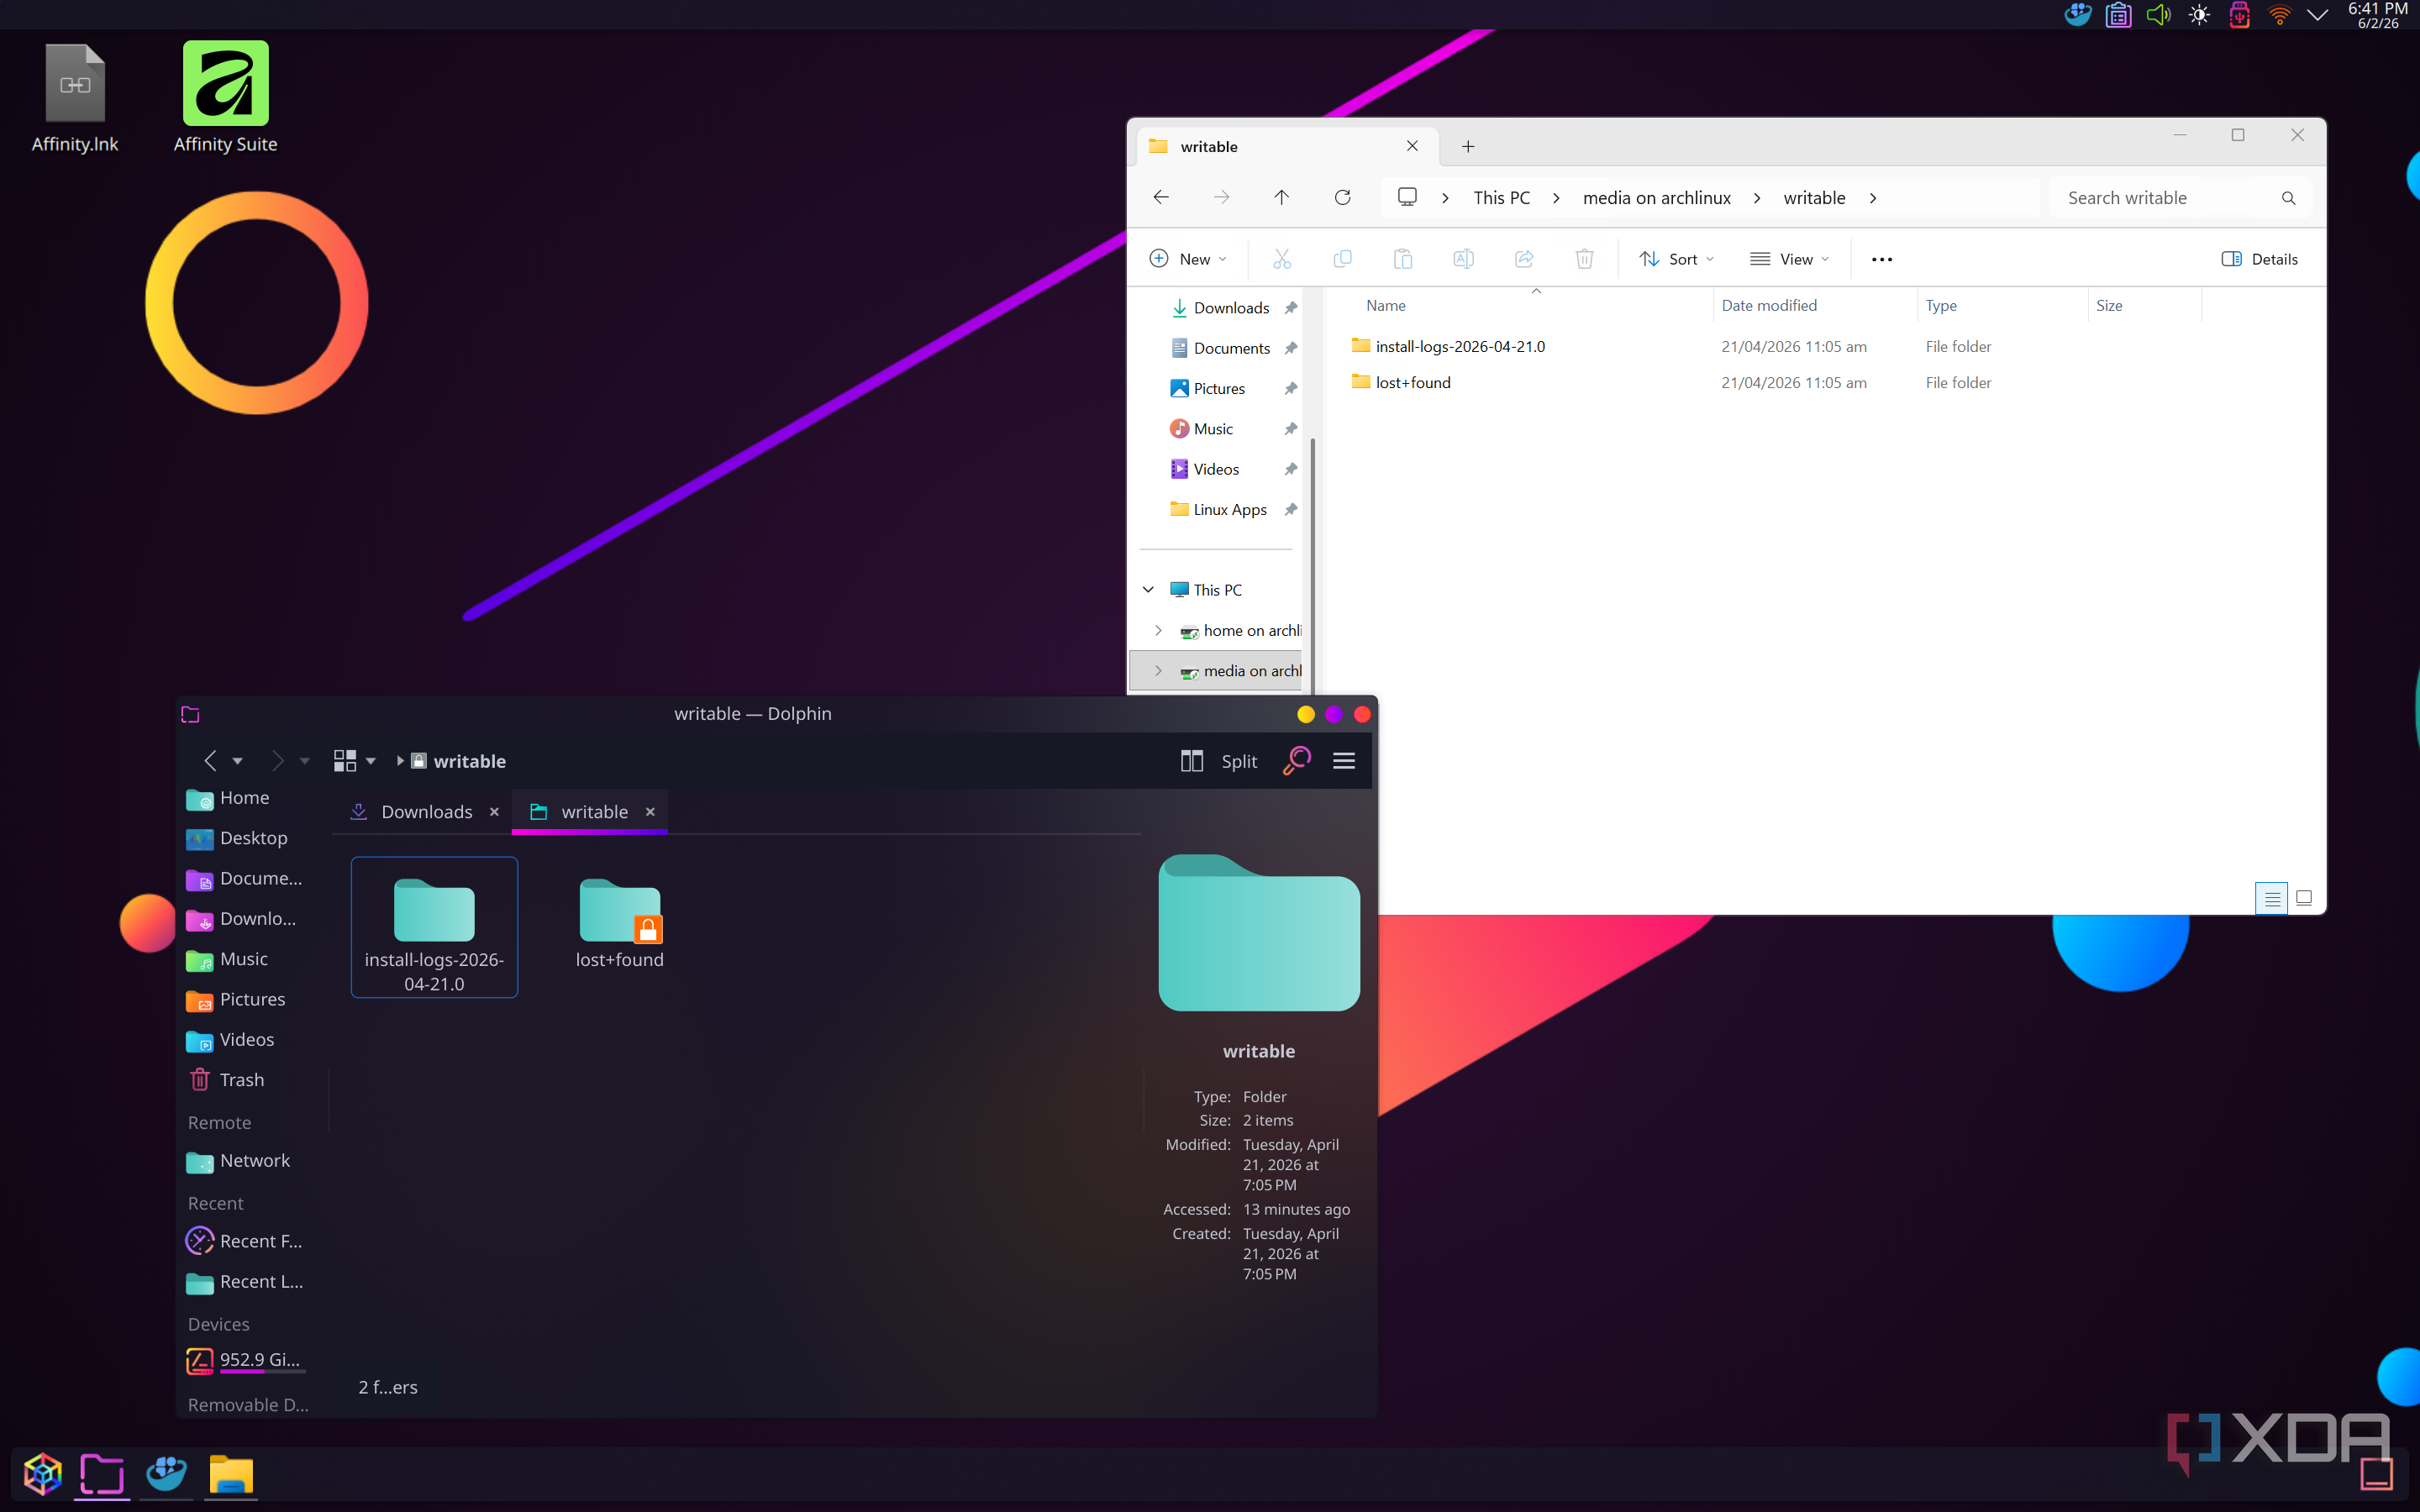
Task: Click the Share icon in Explorer toolbar
Action: tap(1524, 259)
